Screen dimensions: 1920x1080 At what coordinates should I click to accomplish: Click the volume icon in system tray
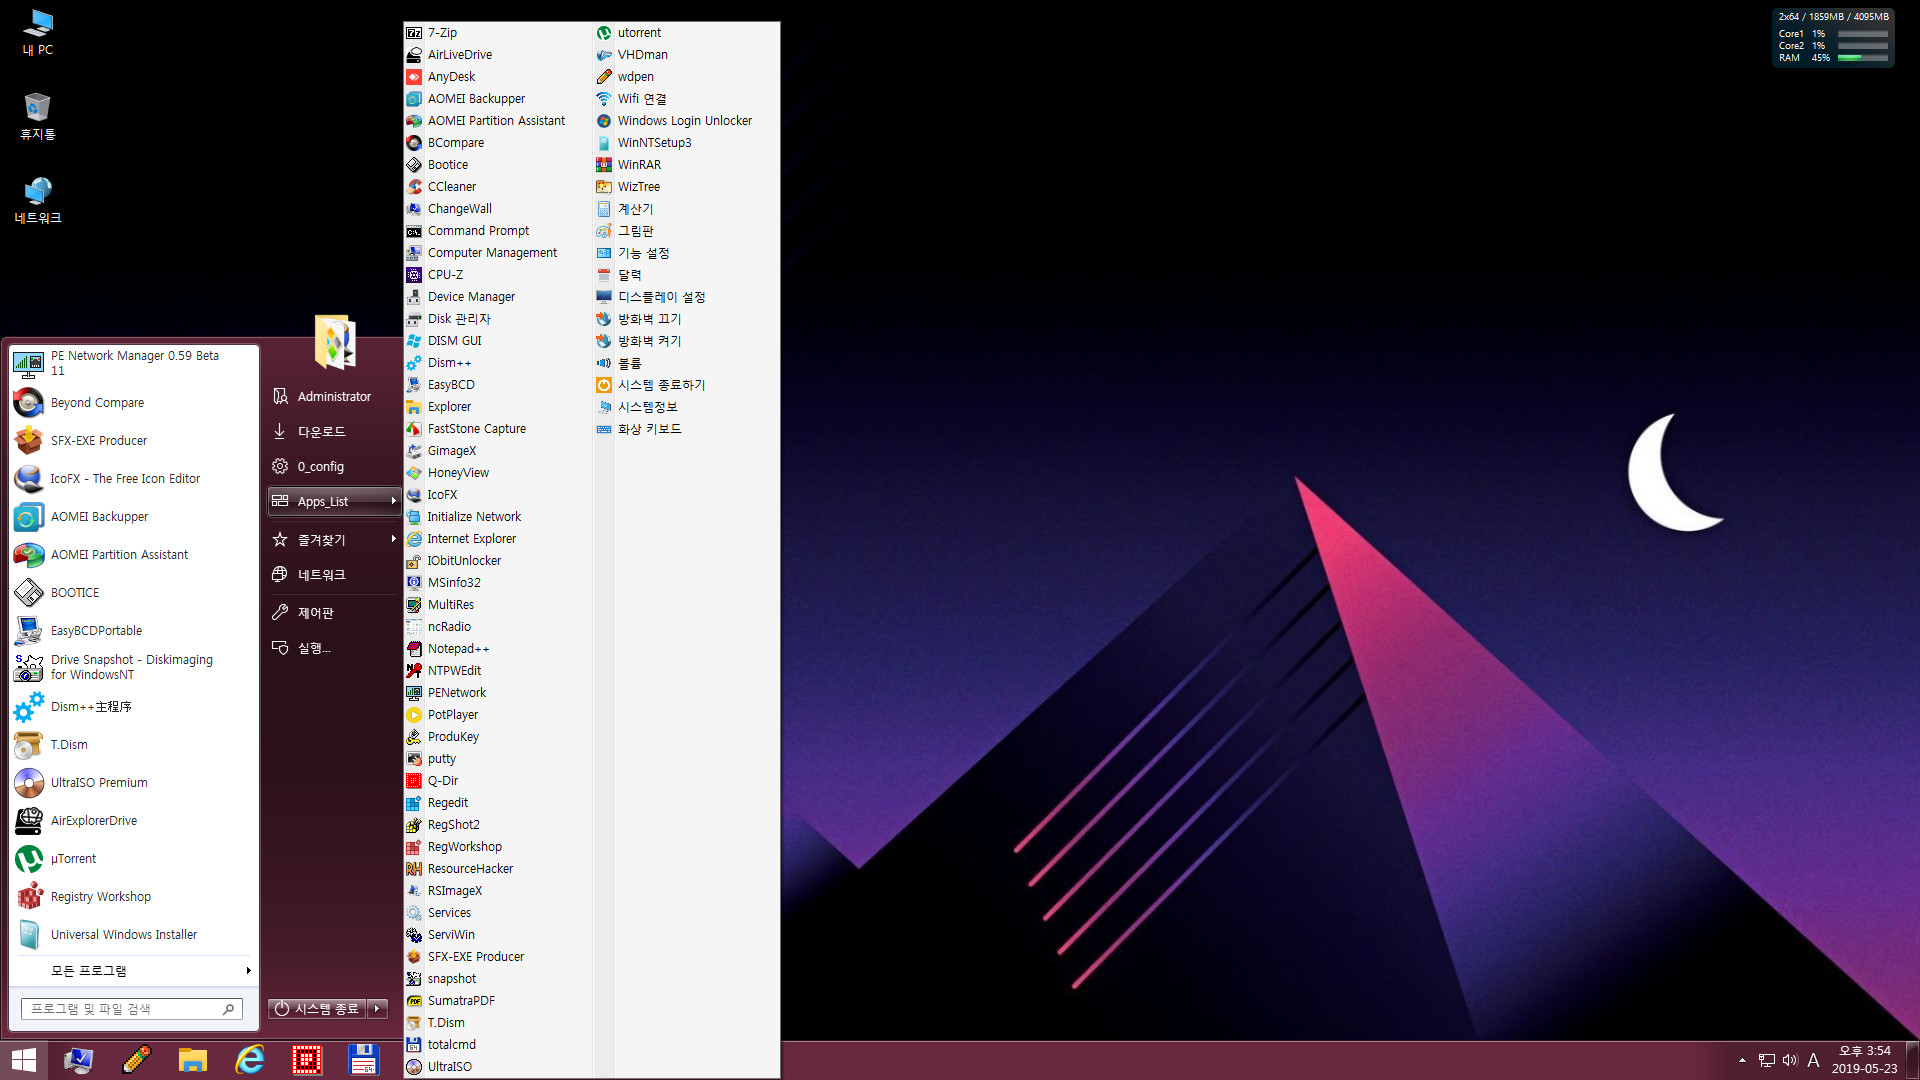click(x=1790, y=1061)
